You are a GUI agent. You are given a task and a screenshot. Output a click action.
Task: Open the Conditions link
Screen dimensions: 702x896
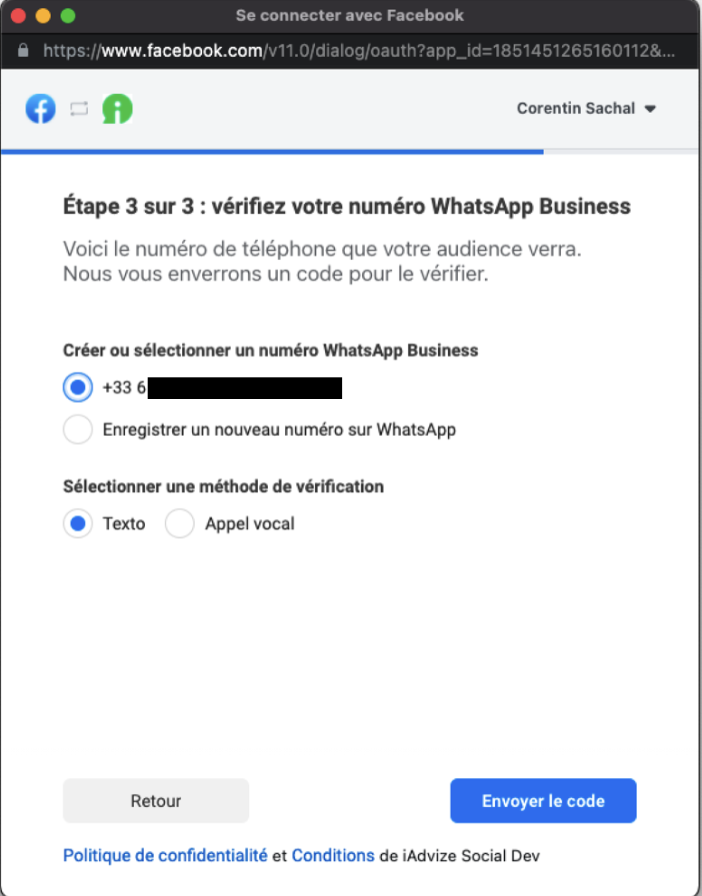click(333, 855)
